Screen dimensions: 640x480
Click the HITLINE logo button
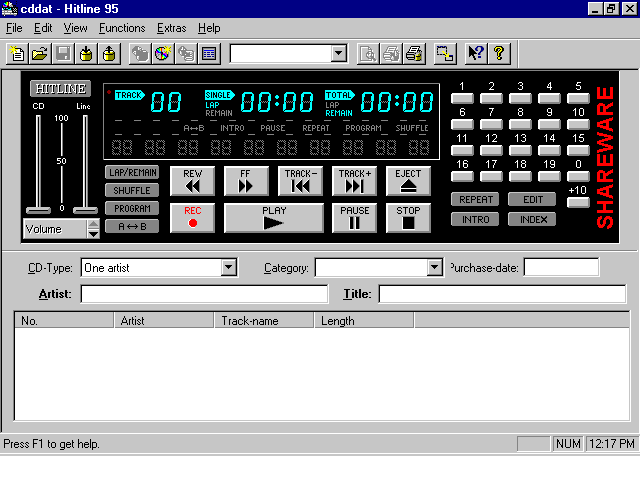click(60, 88)
